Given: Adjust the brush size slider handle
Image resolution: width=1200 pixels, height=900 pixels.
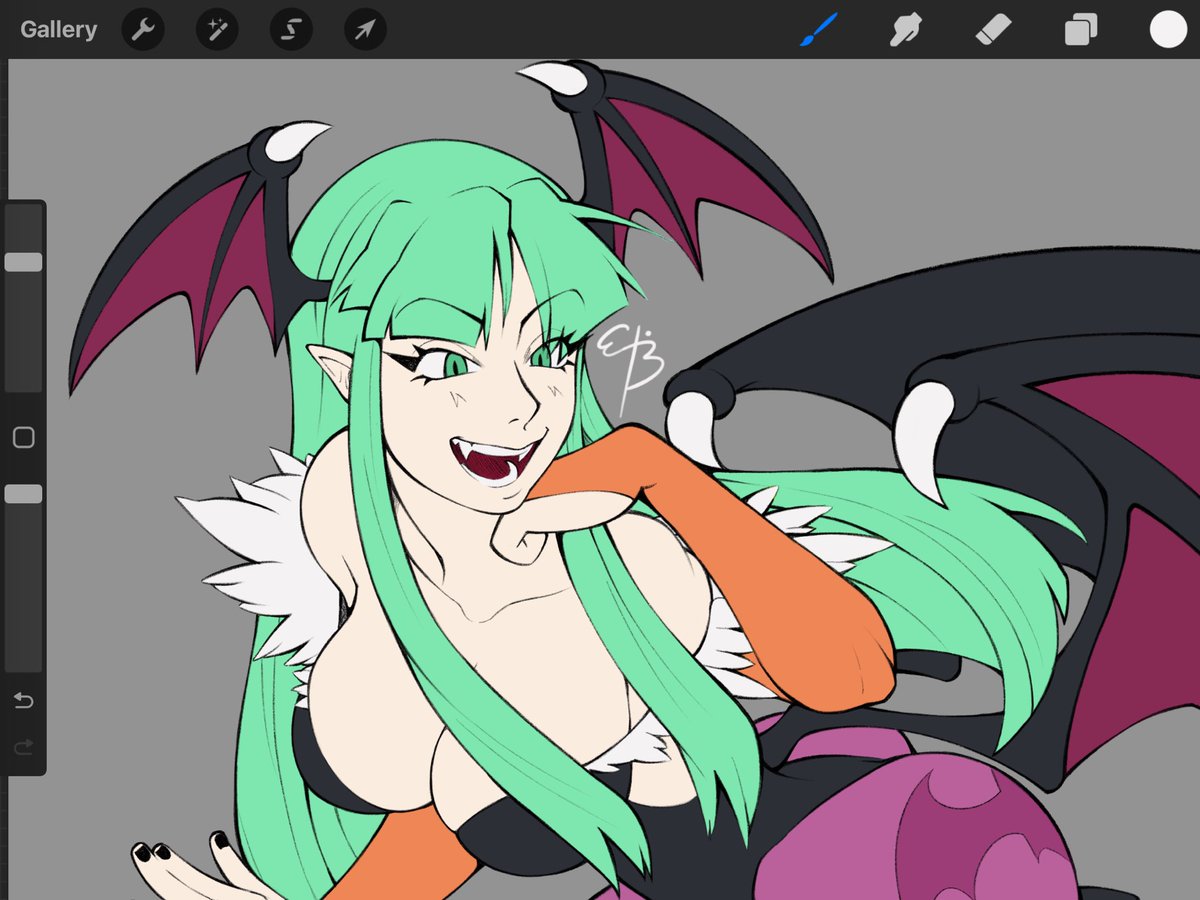Looking at the screenshot, I should coord(23,262).
